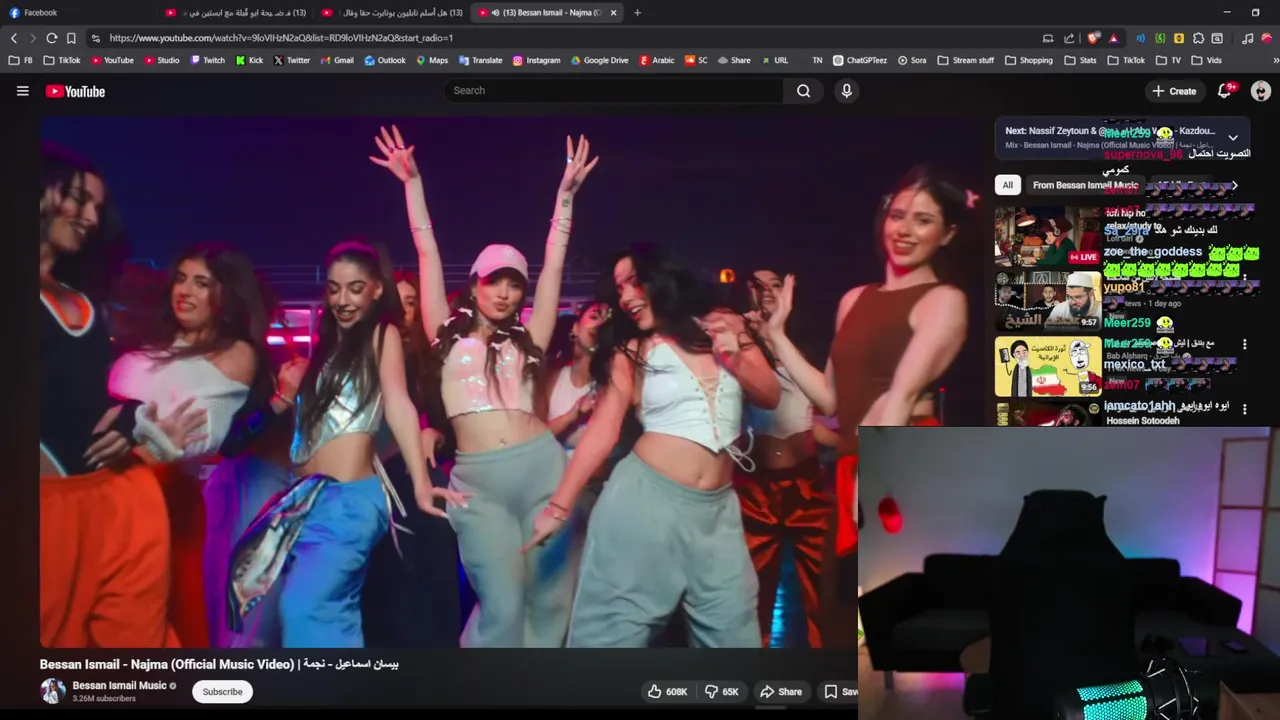The width and height of the screenshot is (1280, 720).
Task: Focus the YouTube search box
Action: (614, 91)
